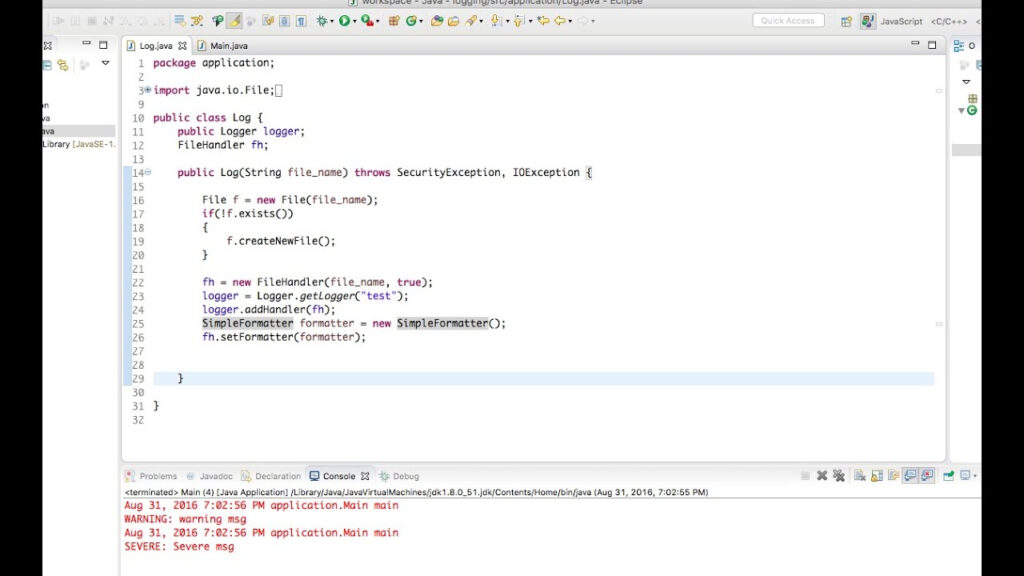
Task: Click 'SEVERE: Severe msg' console line
Action: click(179, 547)
